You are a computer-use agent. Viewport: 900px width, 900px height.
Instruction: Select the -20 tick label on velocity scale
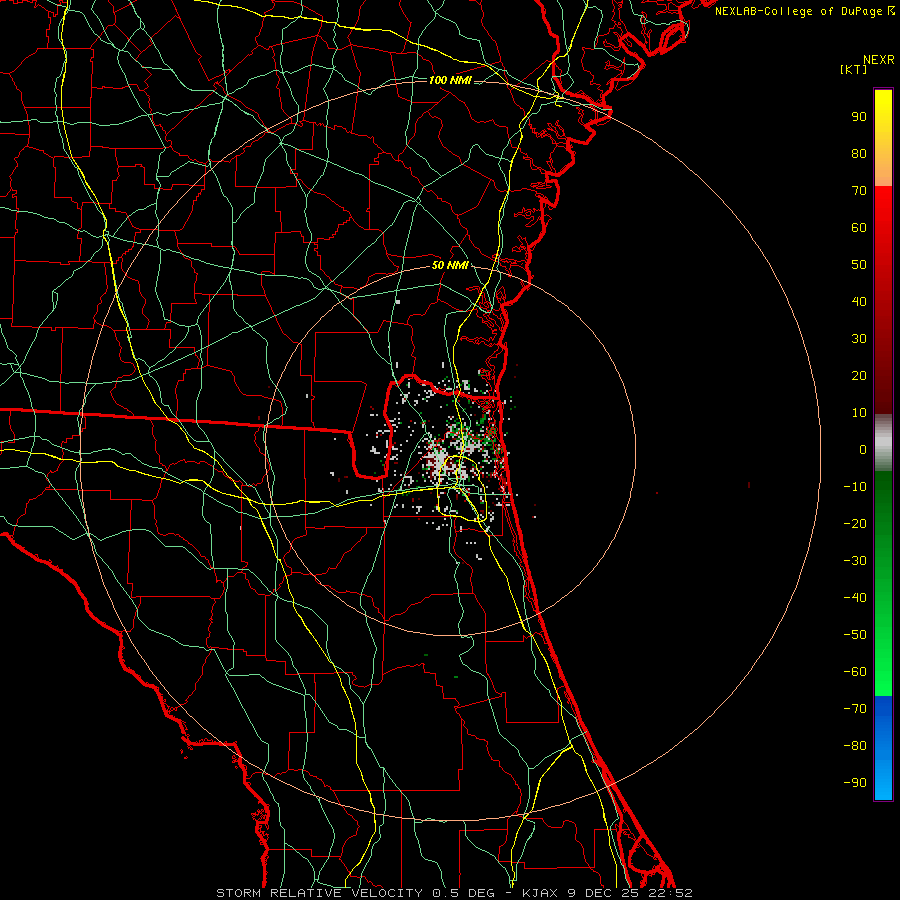(x=855, y=523)
